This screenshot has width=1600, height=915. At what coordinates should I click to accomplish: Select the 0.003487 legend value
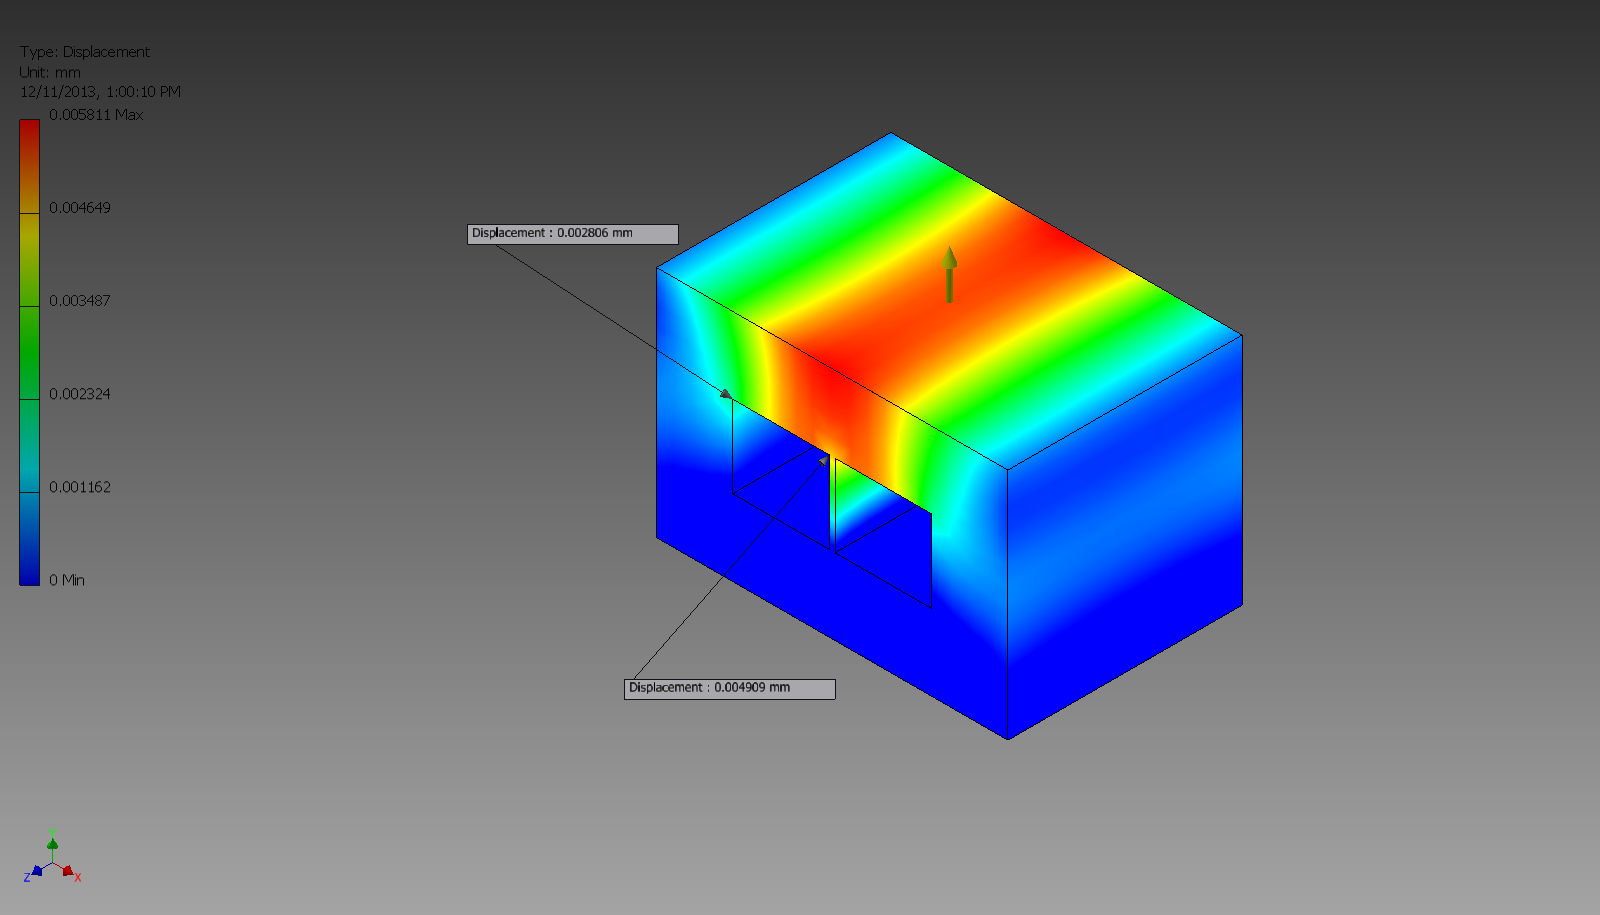[x=80, y=301]
